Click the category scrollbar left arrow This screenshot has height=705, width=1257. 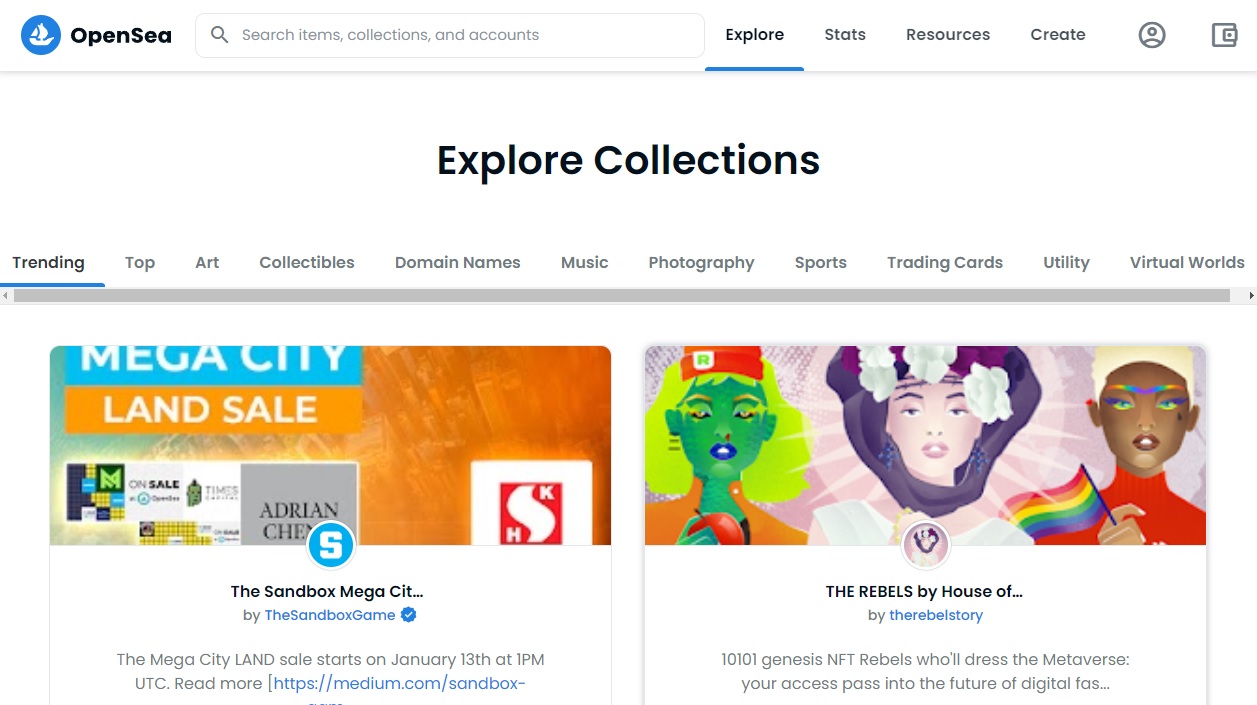point(6,296)
